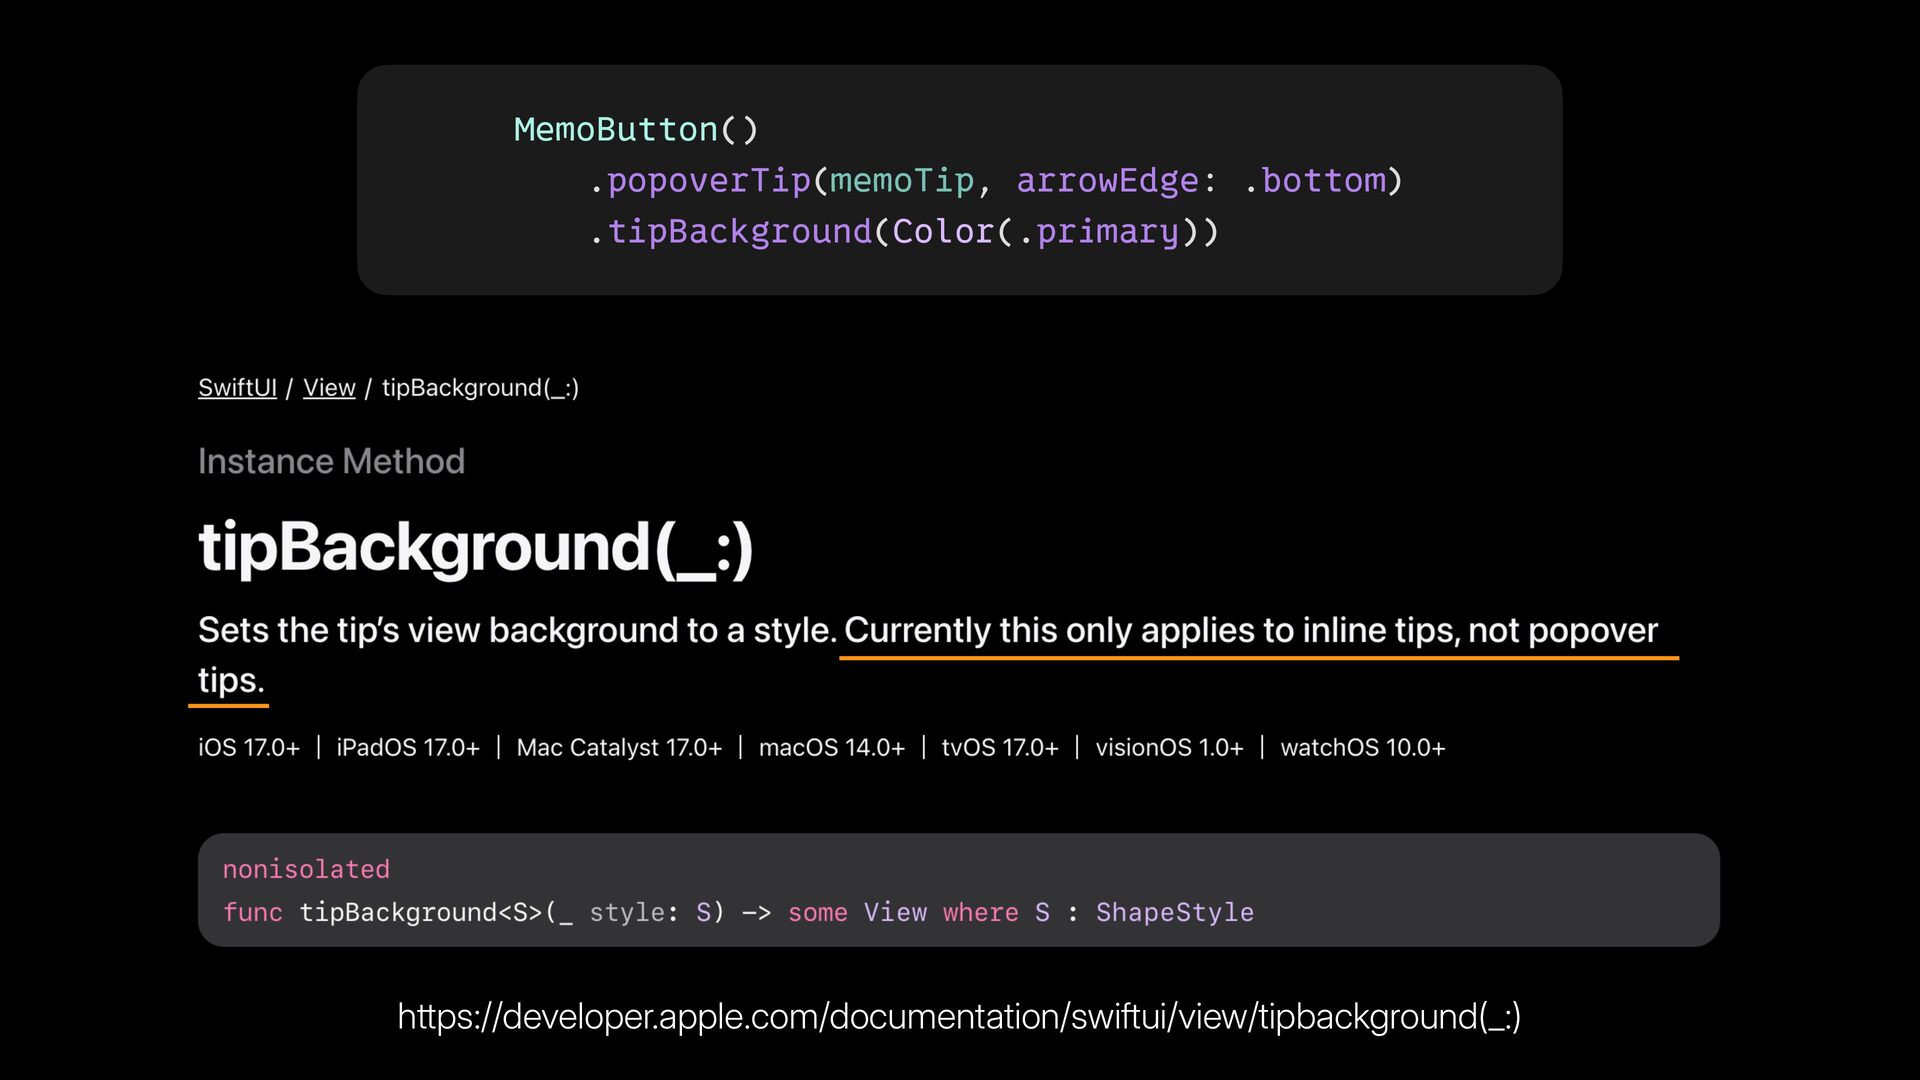Click the popoverTip modifier in code
This screenshot has width=1920, height=1080.
(x=708, y=181)
